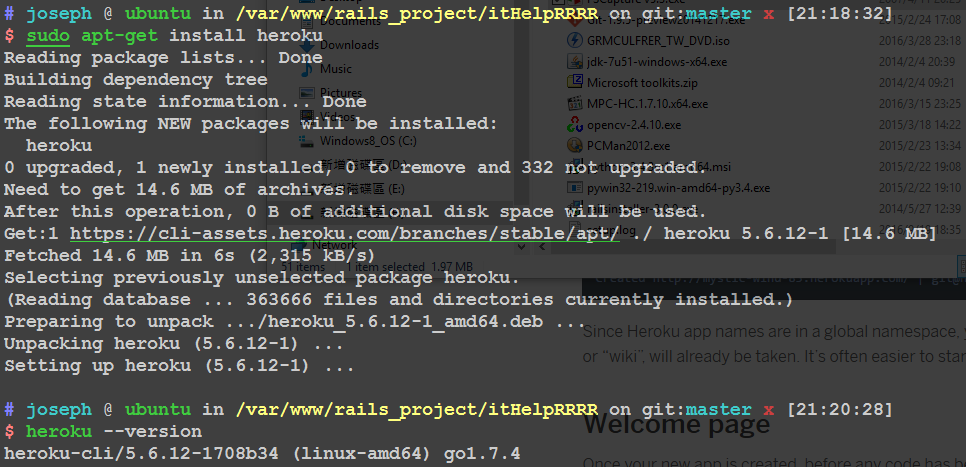Select file jdk-7u51-windows-x64.exe

pyautogui.click(x=657, y=62)
